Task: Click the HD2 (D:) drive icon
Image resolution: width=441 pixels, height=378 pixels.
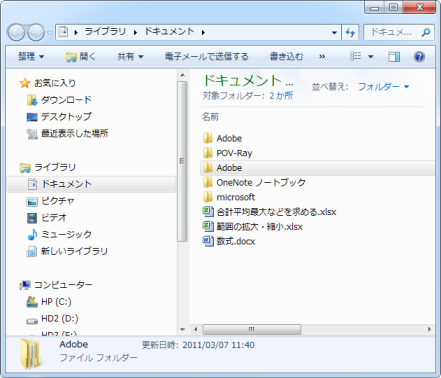Action: pyautogui.click(x=32, y=320)
